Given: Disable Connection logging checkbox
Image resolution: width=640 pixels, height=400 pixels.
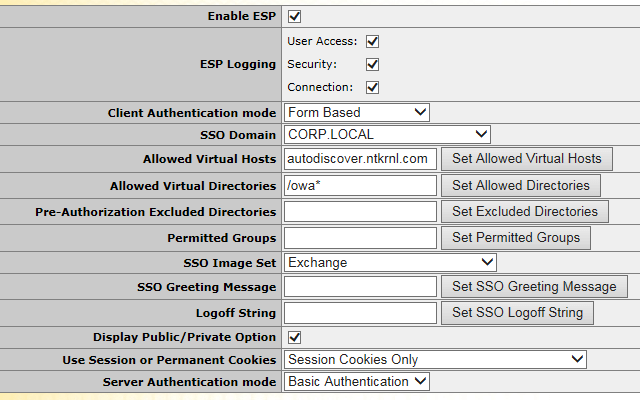Looking at the screenshot, I should (373, 87).
